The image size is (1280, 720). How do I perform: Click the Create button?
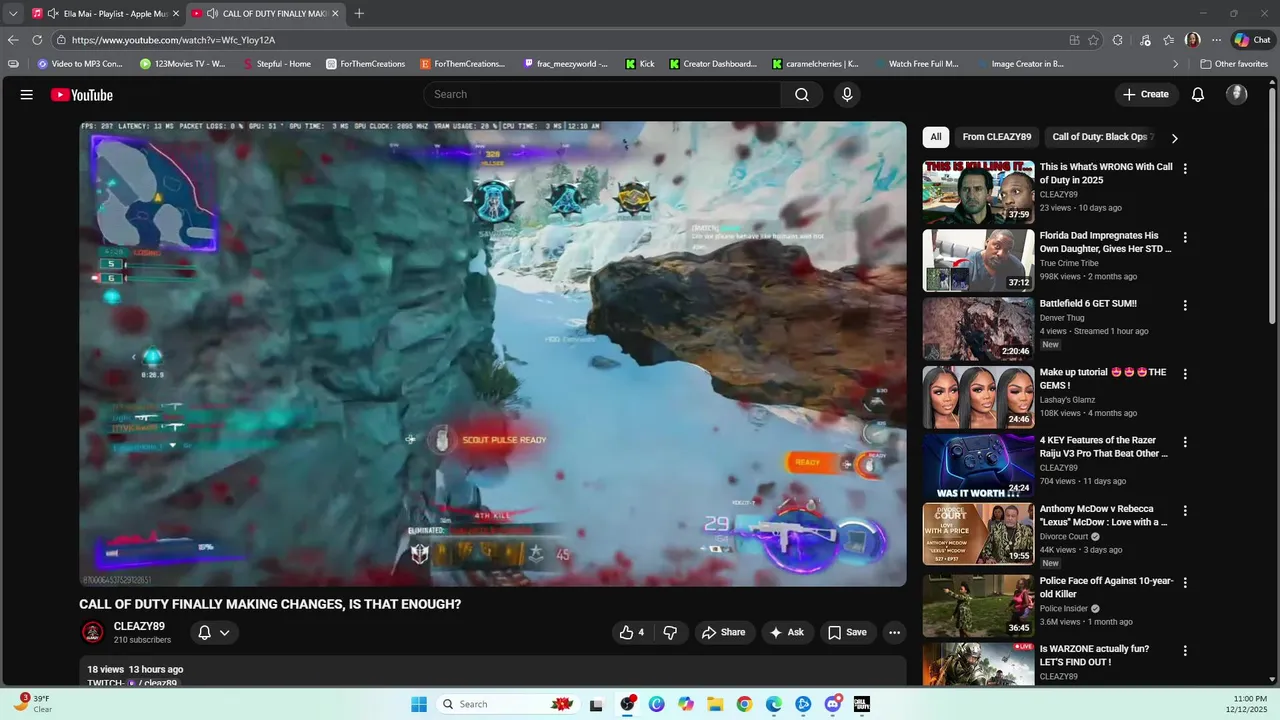click(x=1146, y=94)
